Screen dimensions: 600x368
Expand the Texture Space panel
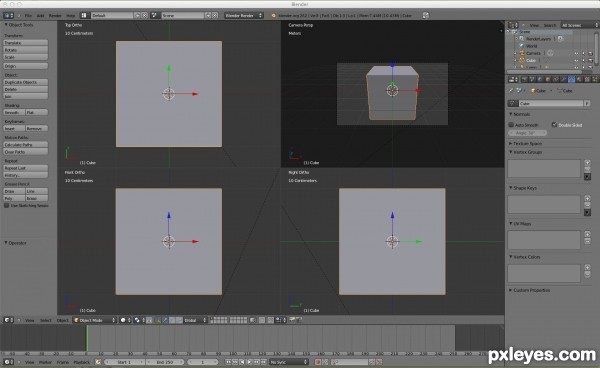pyautogui.click(x=510, y=143)
